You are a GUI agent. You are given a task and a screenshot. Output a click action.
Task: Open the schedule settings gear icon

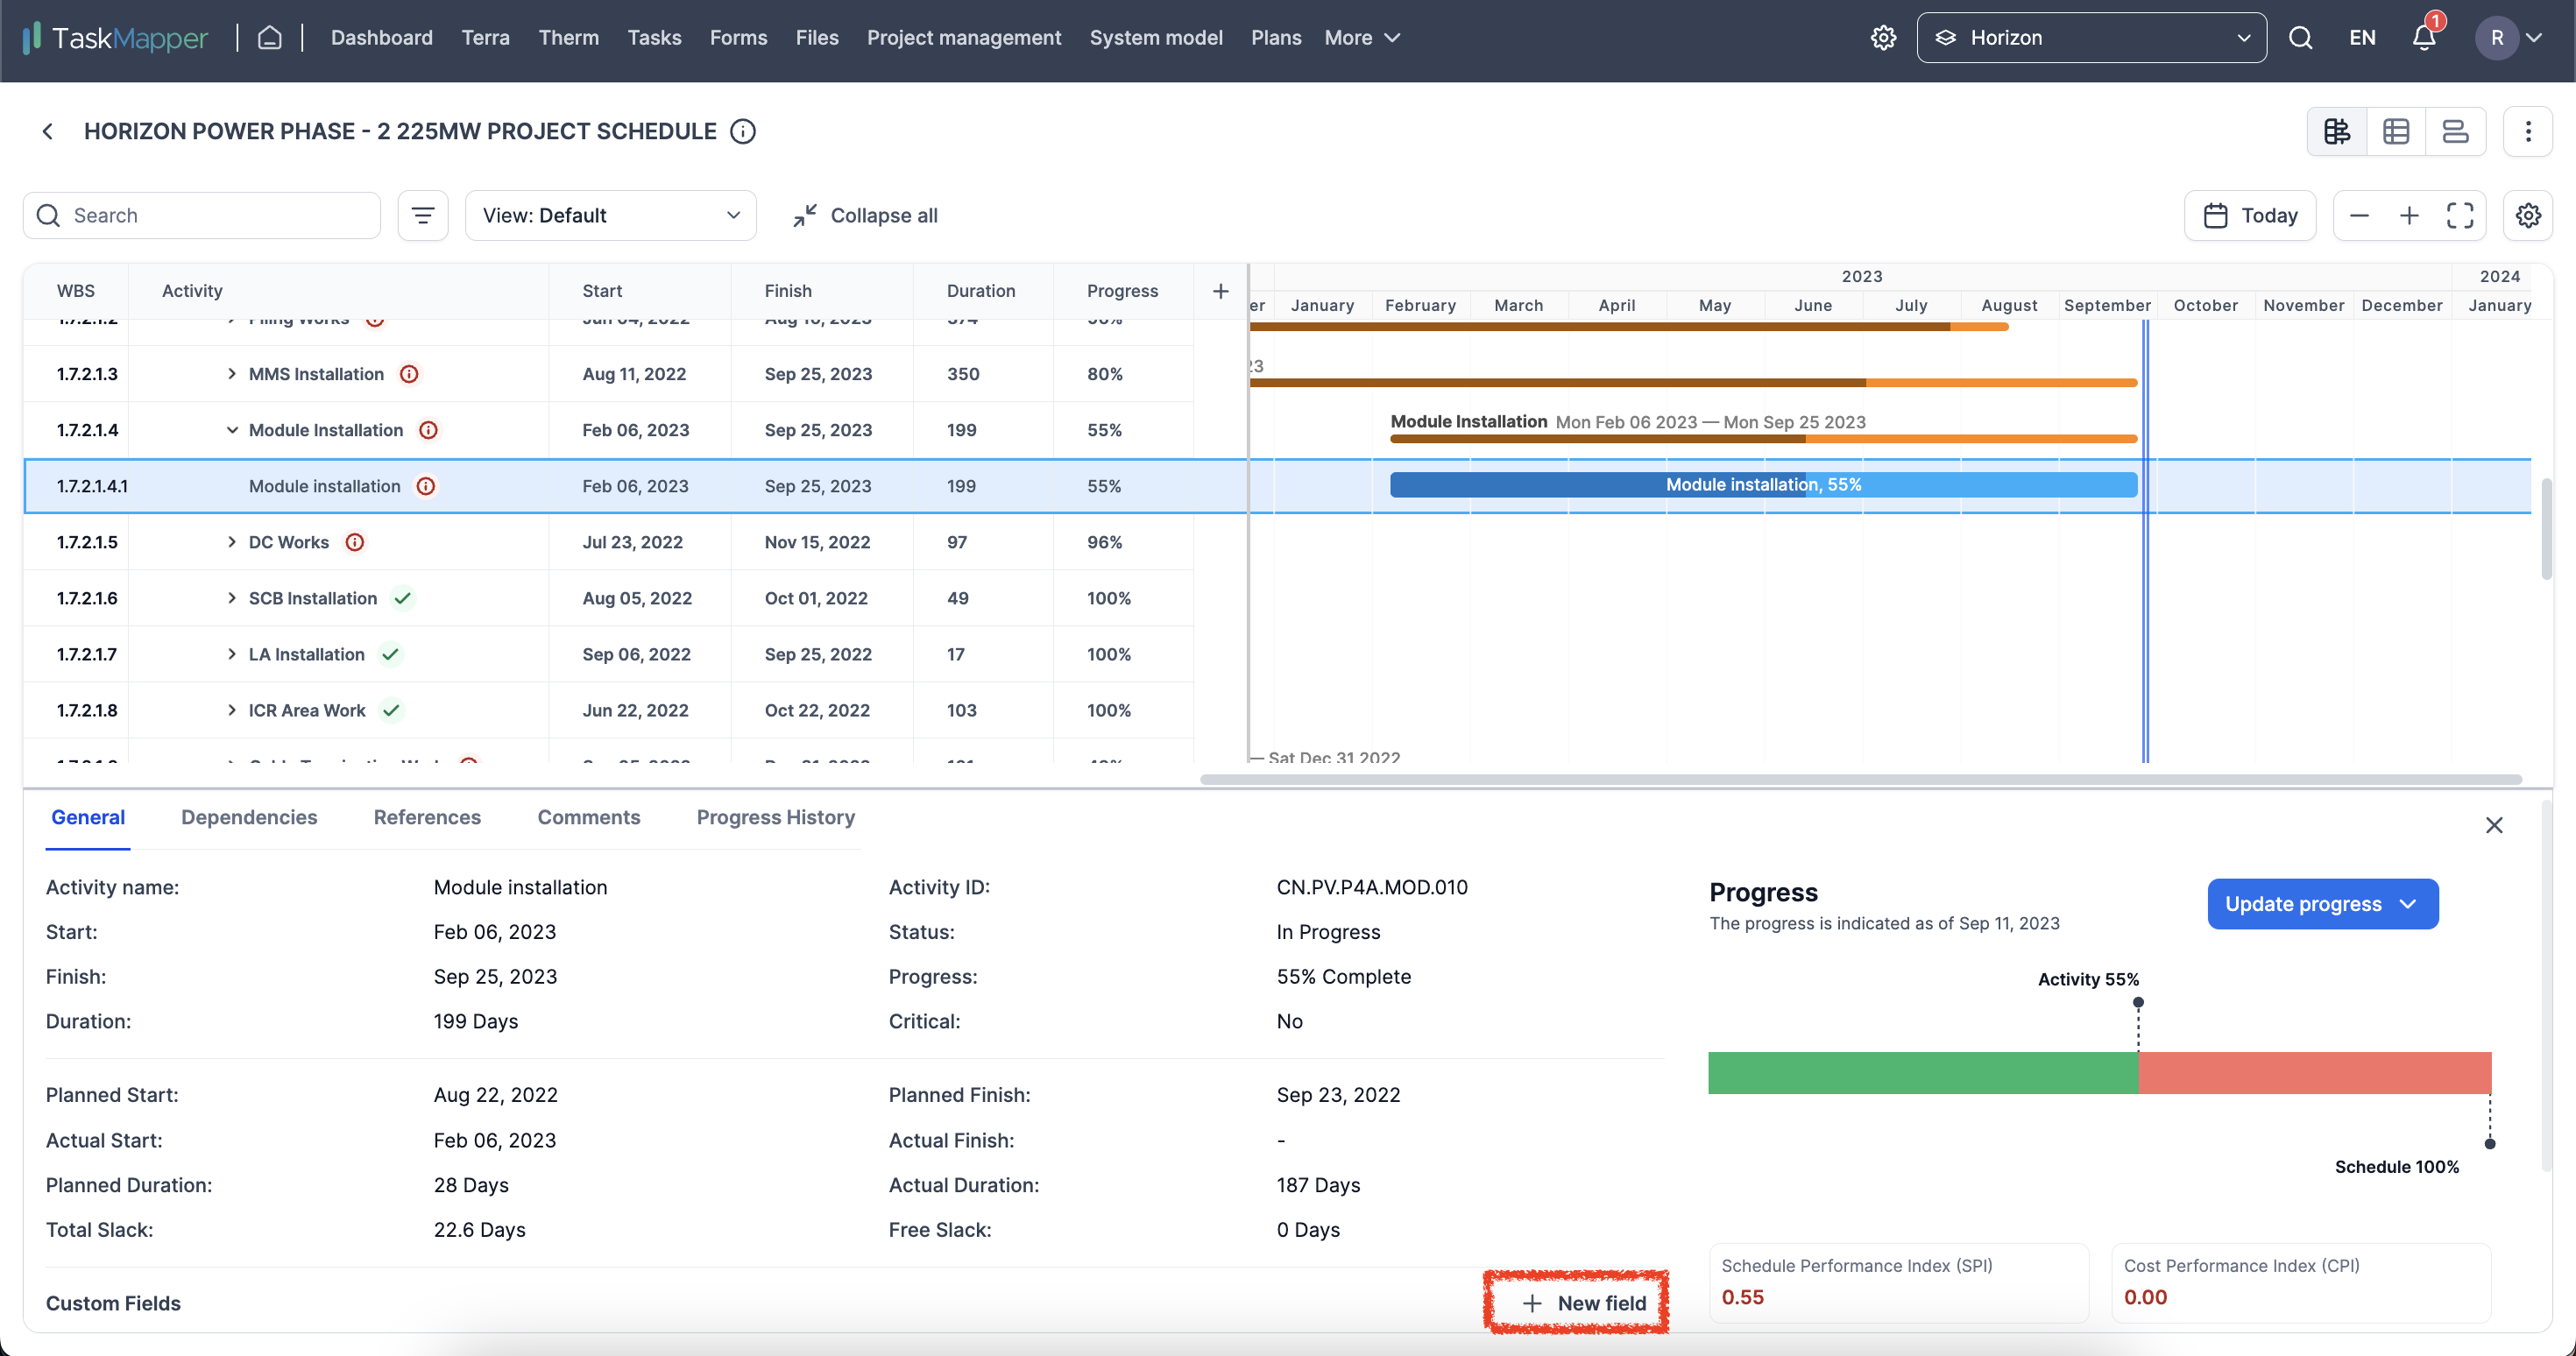tap(2530, 215)
